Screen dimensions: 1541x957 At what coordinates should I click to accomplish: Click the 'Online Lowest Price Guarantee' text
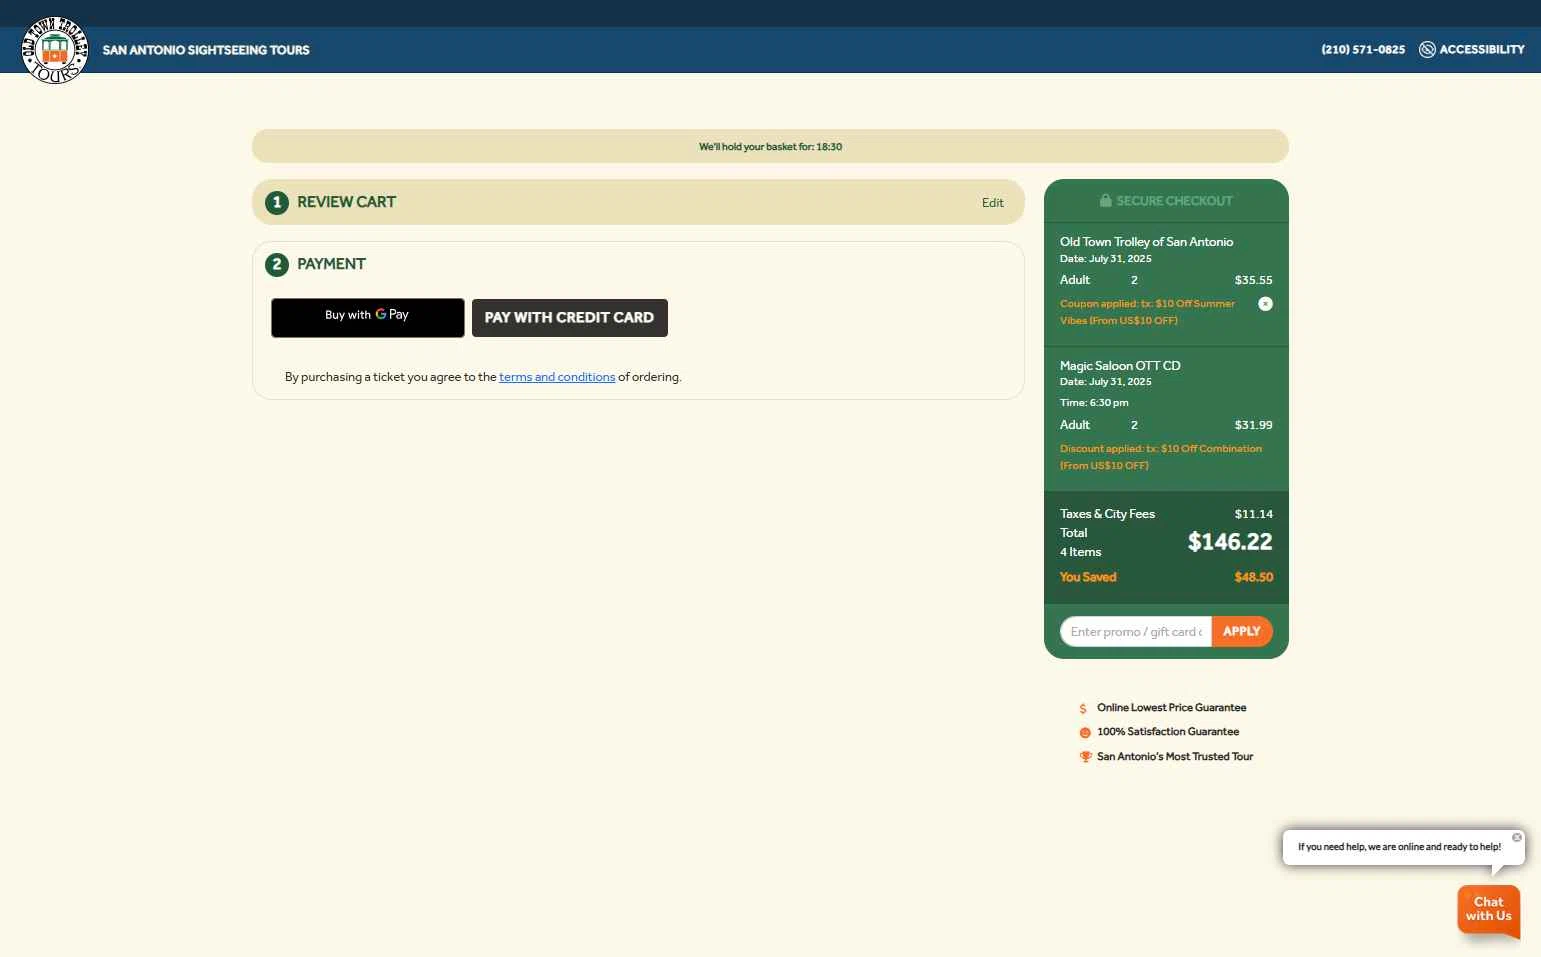click(x=1171, y=707)
